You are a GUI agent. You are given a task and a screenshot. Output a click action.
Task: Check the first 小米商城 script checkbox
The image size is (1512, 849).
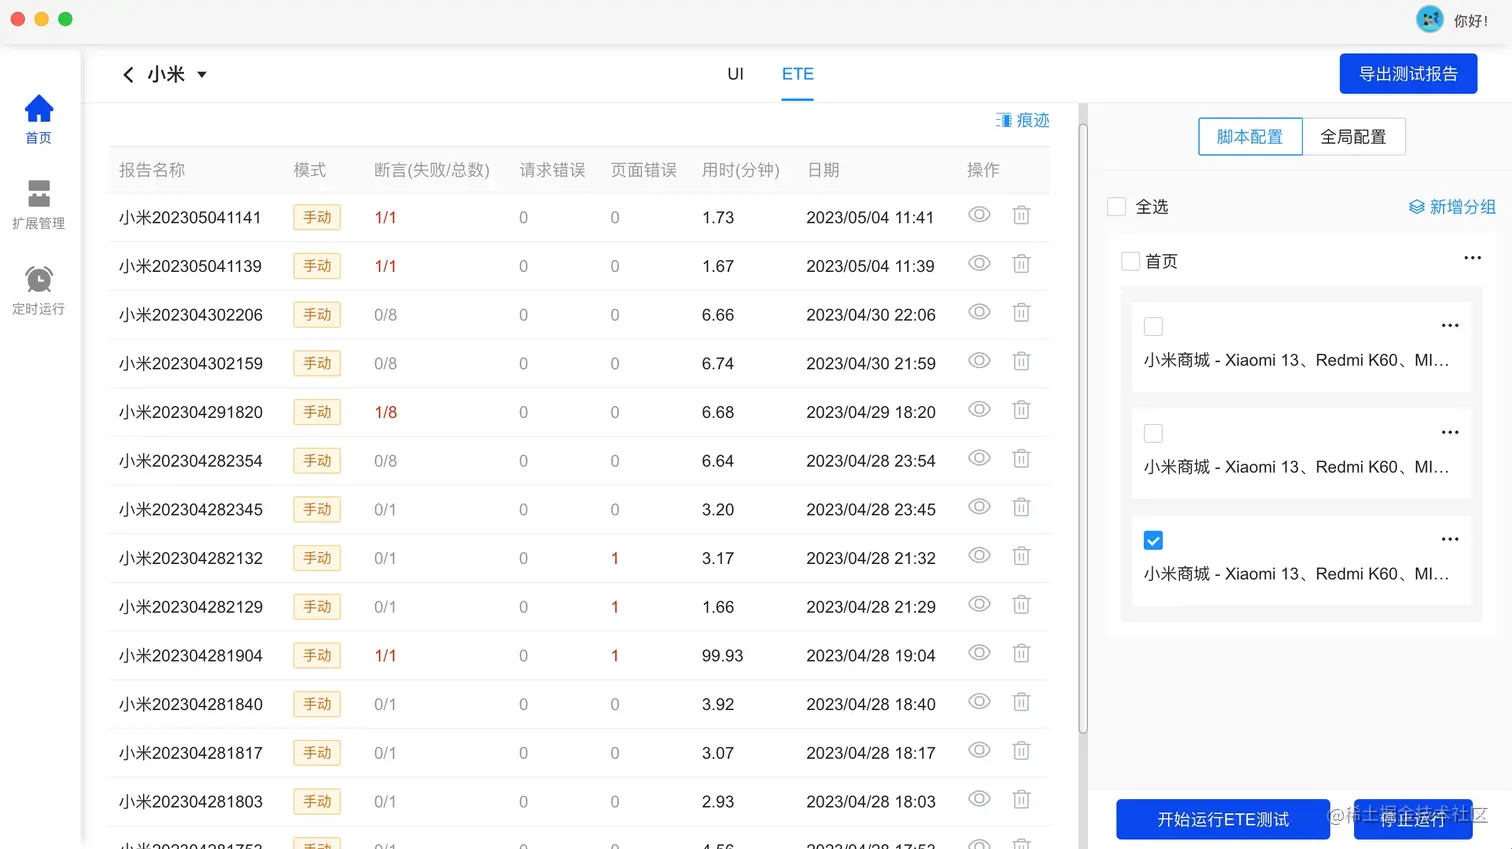(1153, 326)
